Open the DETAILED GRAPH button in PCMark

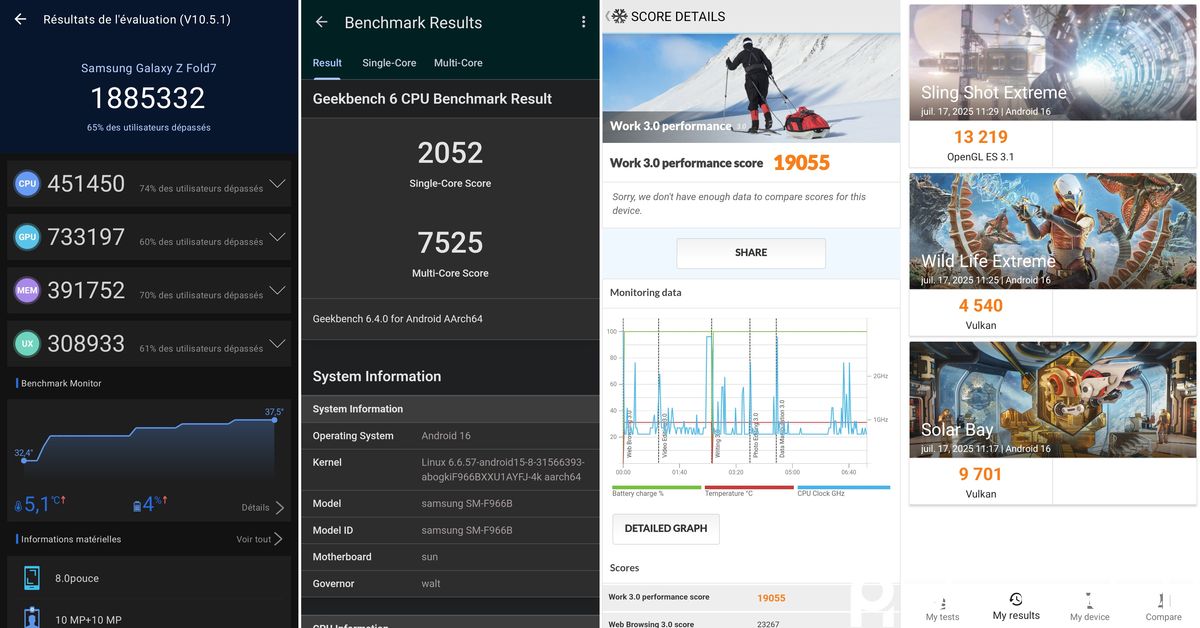(x=666, y=528)
